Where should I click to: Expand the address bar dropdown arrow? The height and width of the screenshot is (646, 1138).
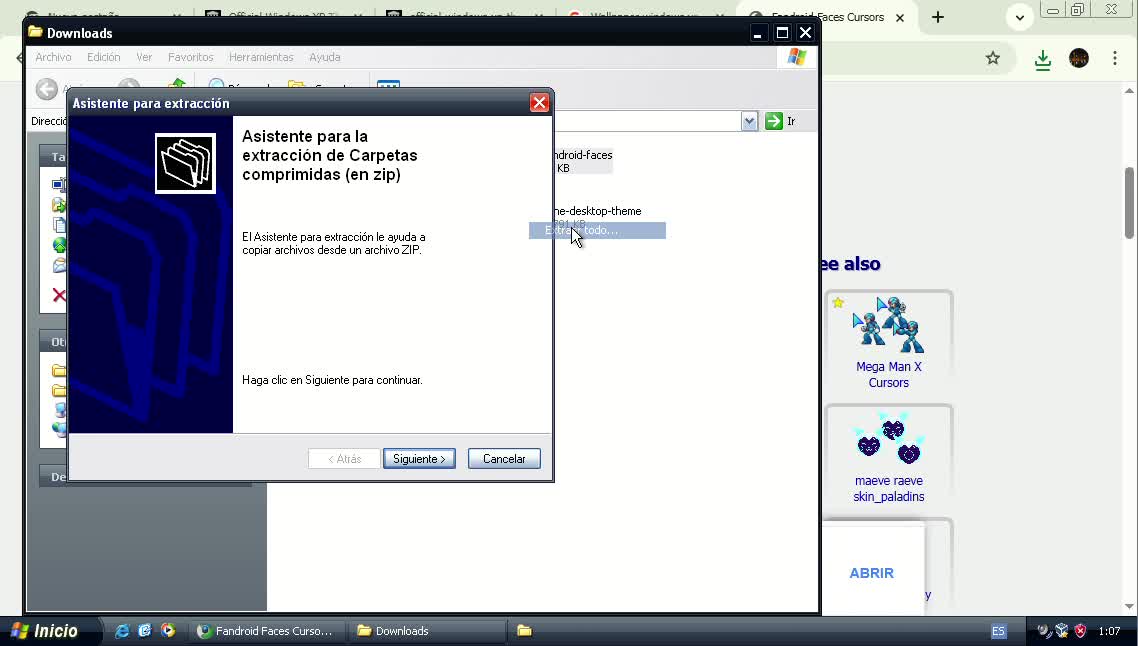point(749,121)
